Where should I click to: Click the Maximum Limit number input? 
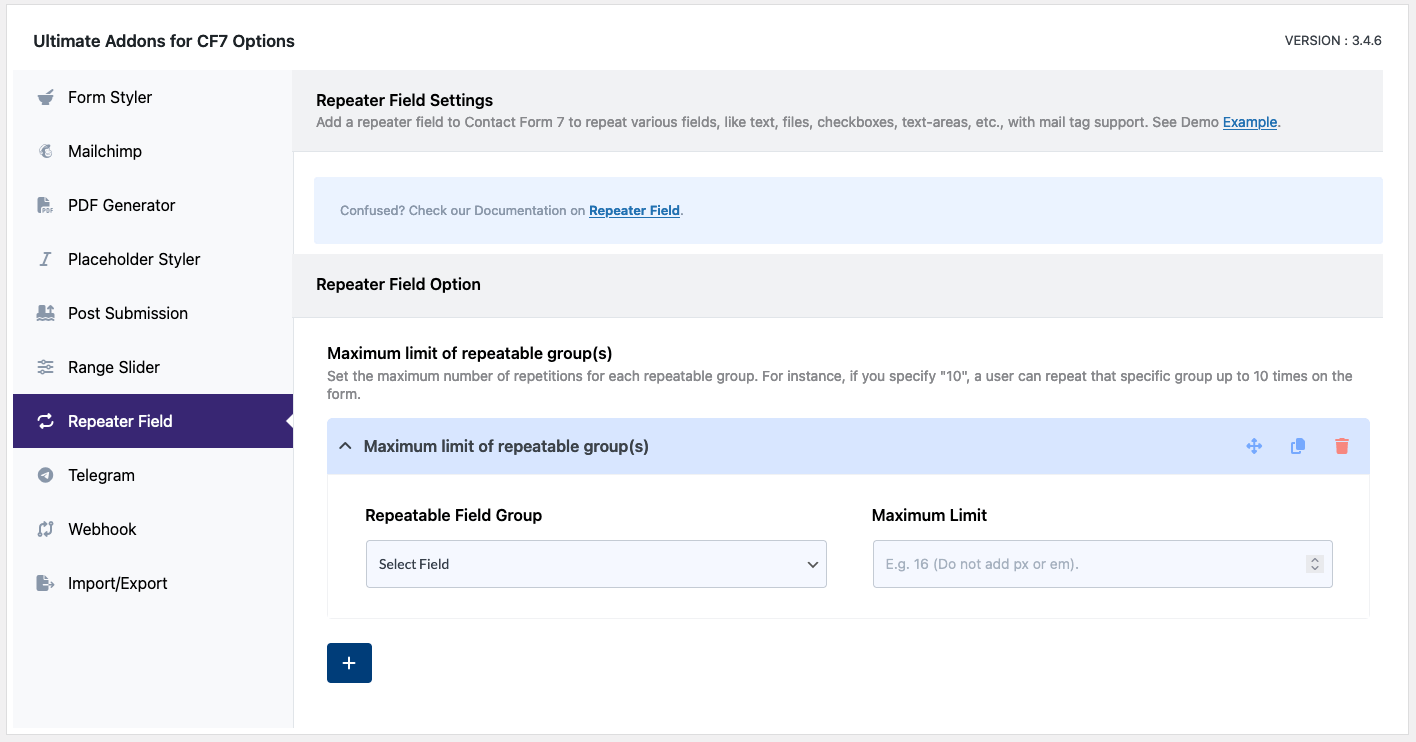click(1102, 564)
